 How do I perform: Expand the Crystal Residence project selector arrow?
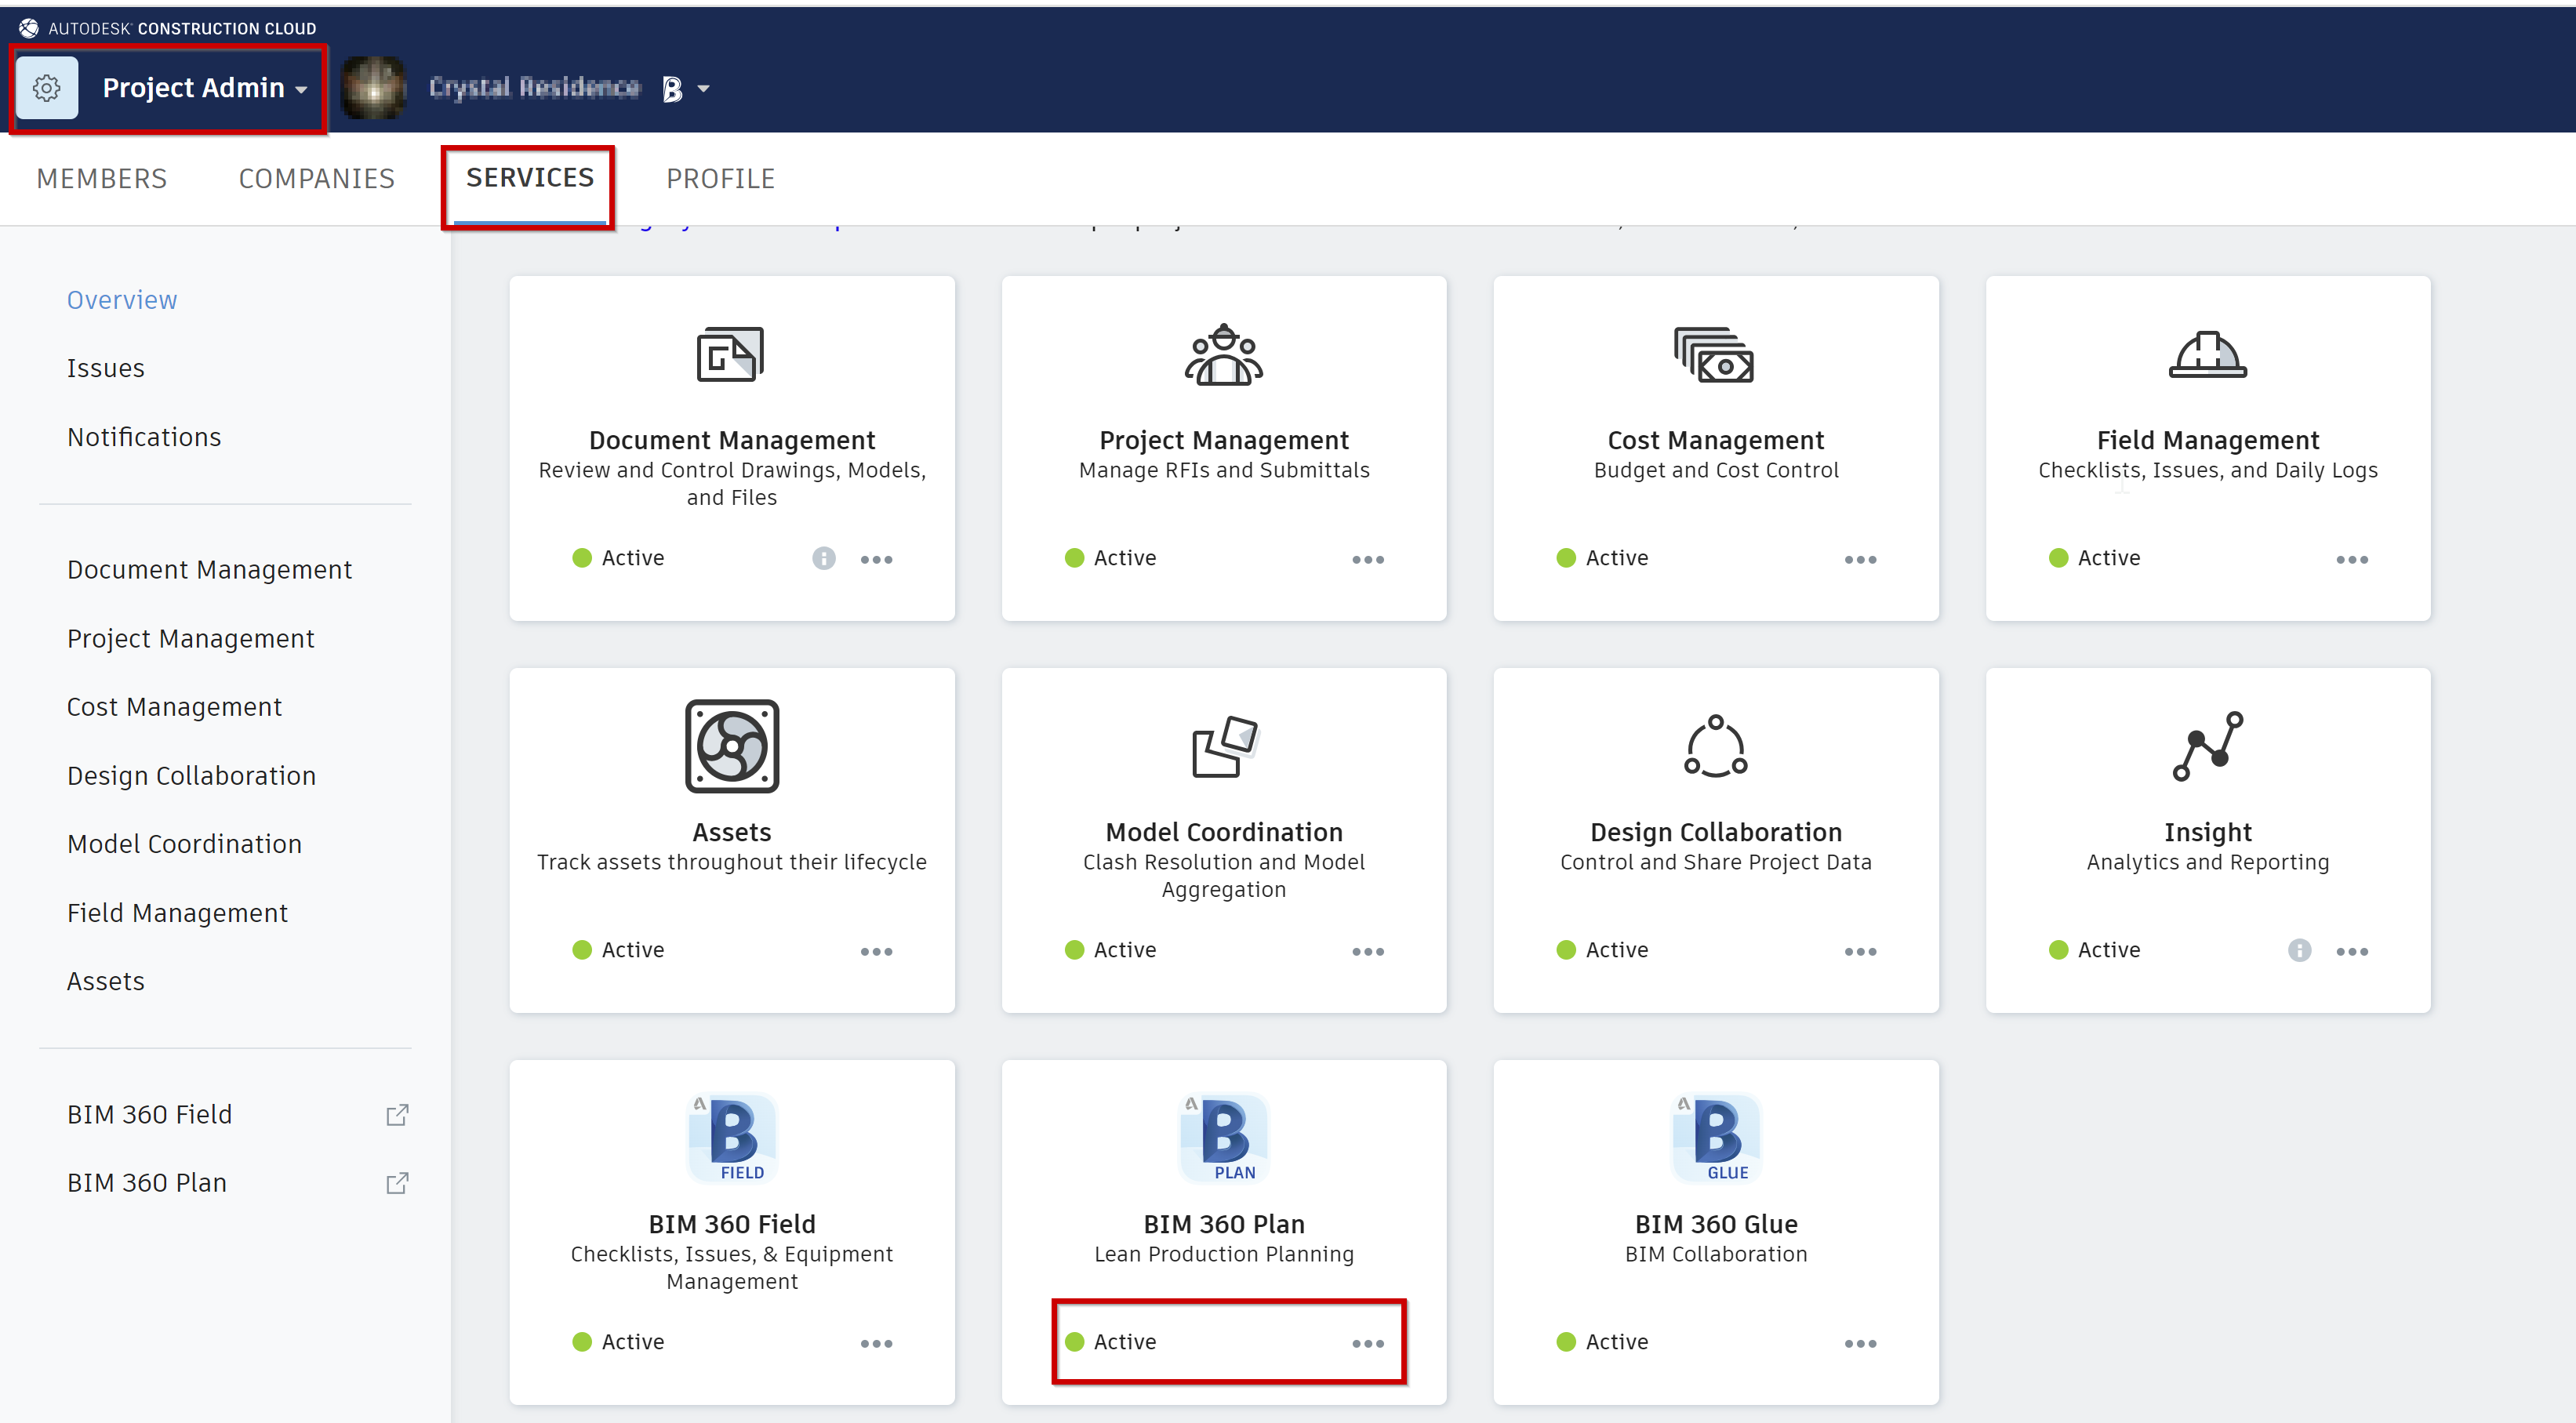pos(704,89)
